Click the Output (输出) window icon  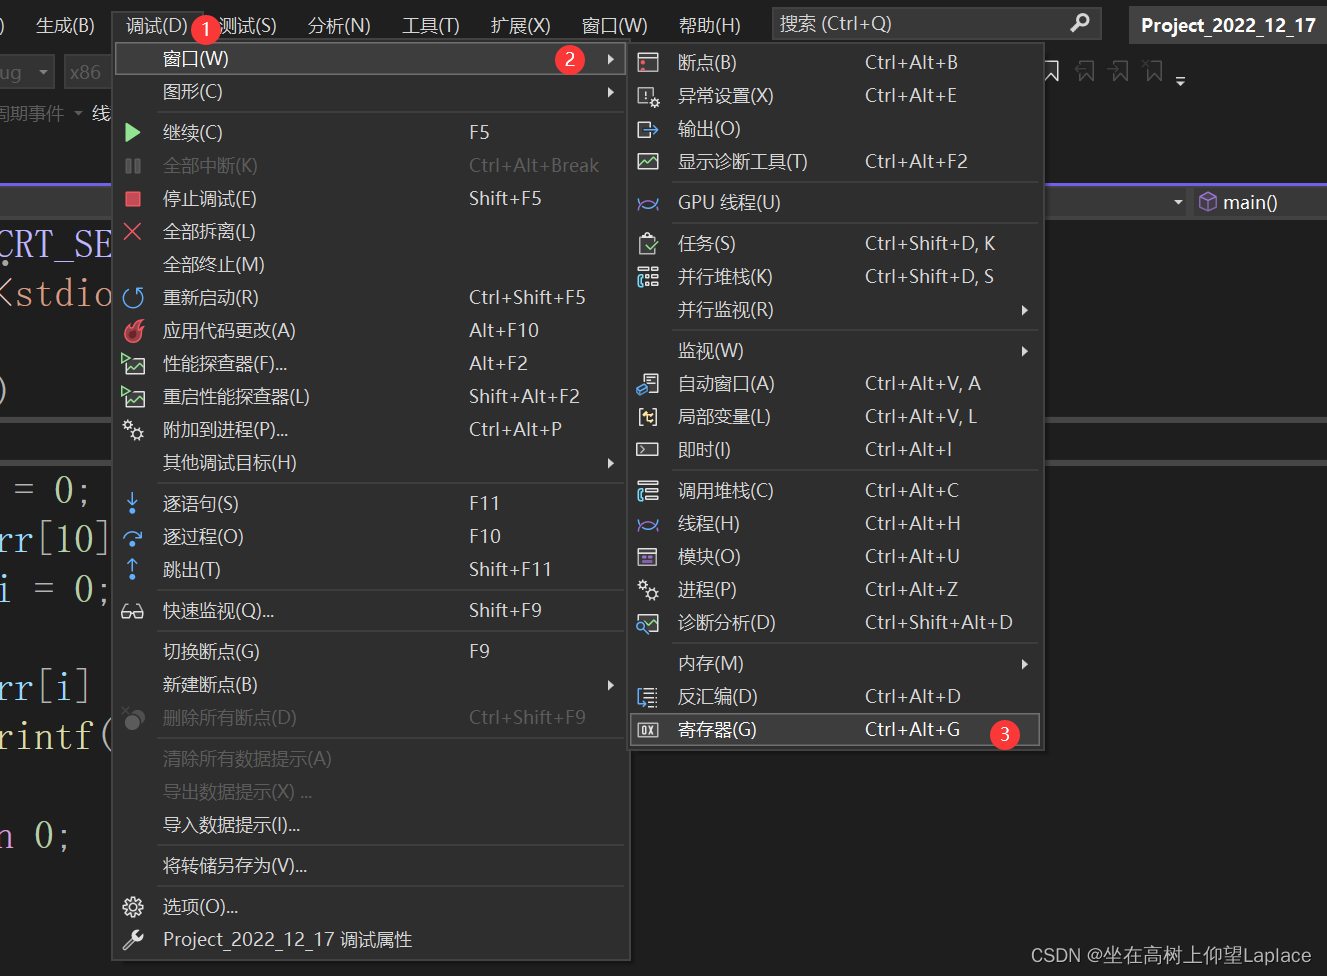click(x=648, y=129)
